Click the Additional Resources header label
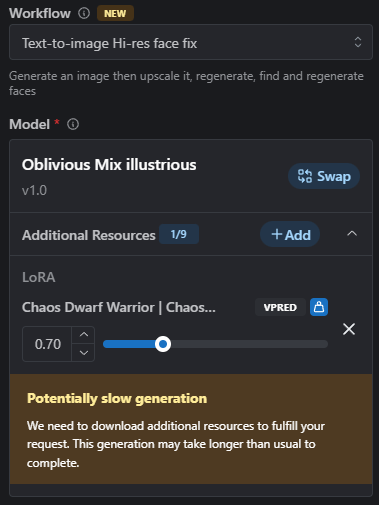 point(89,235)
